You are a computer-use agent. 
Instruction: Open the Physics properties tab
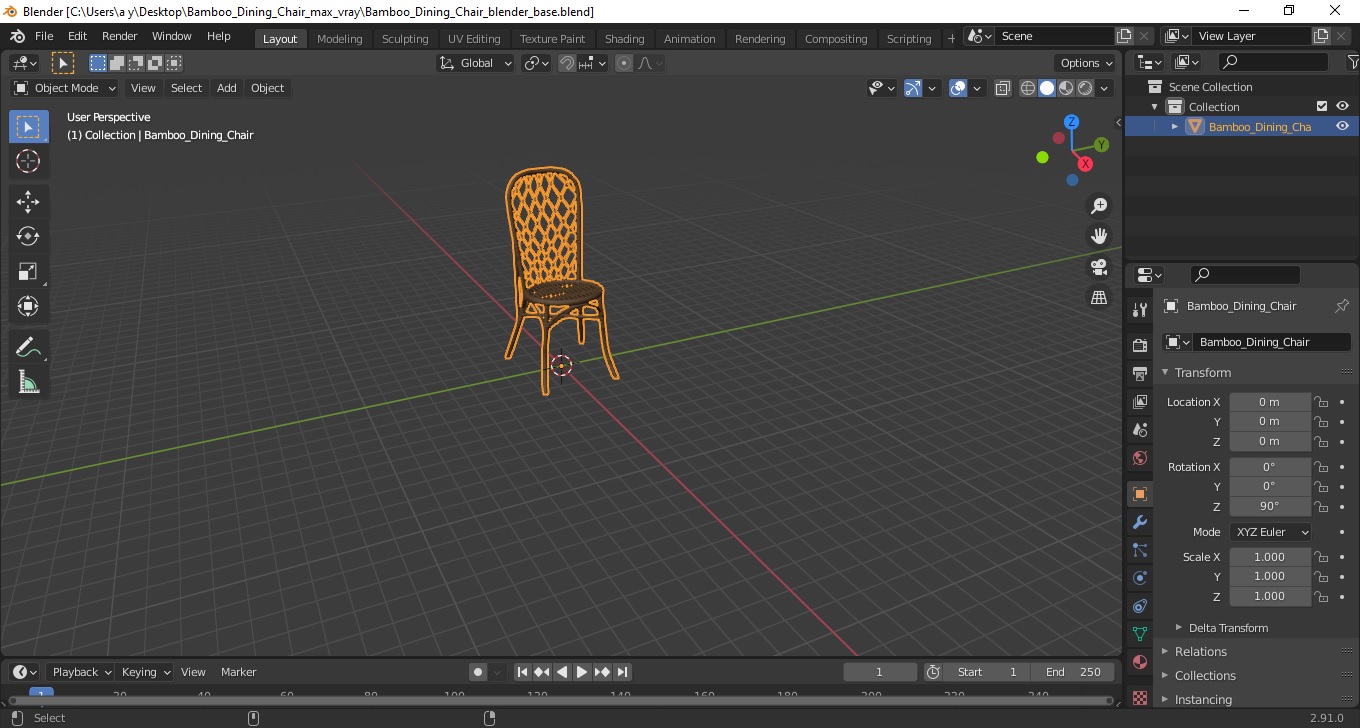[1140, 578]
